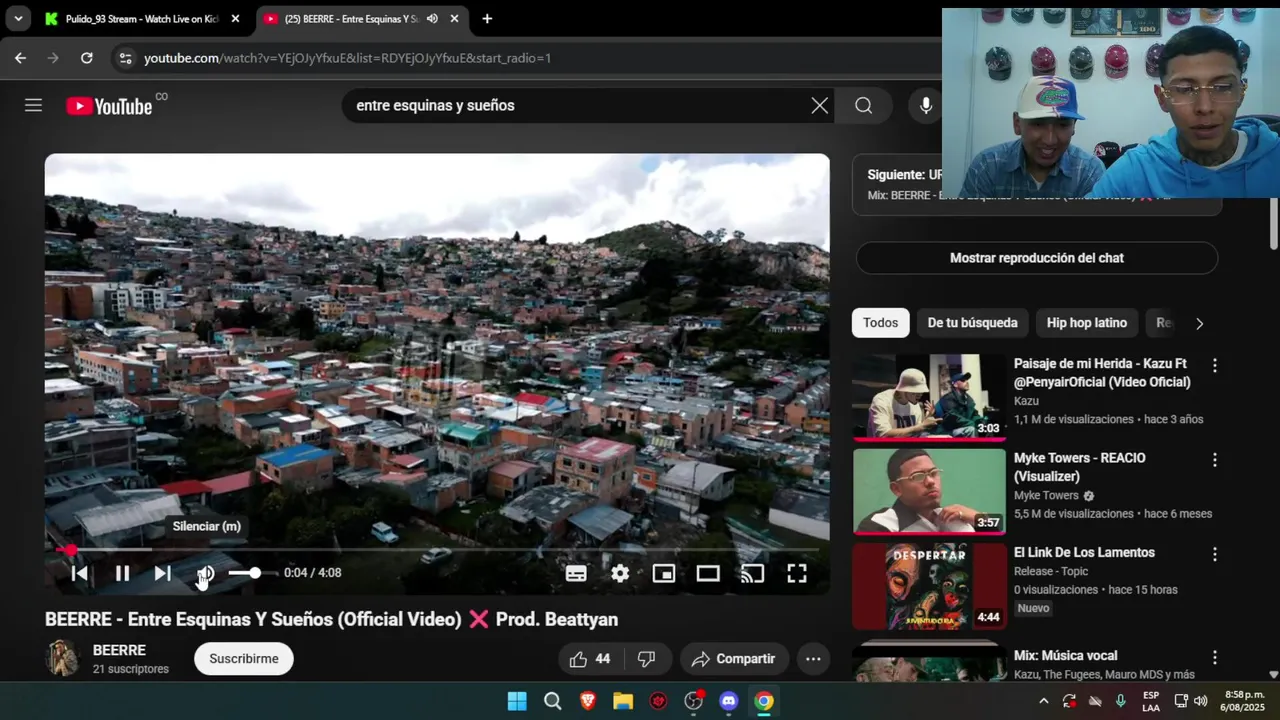Cast video to a TV
1280x720 pixels.
point(752,573)
